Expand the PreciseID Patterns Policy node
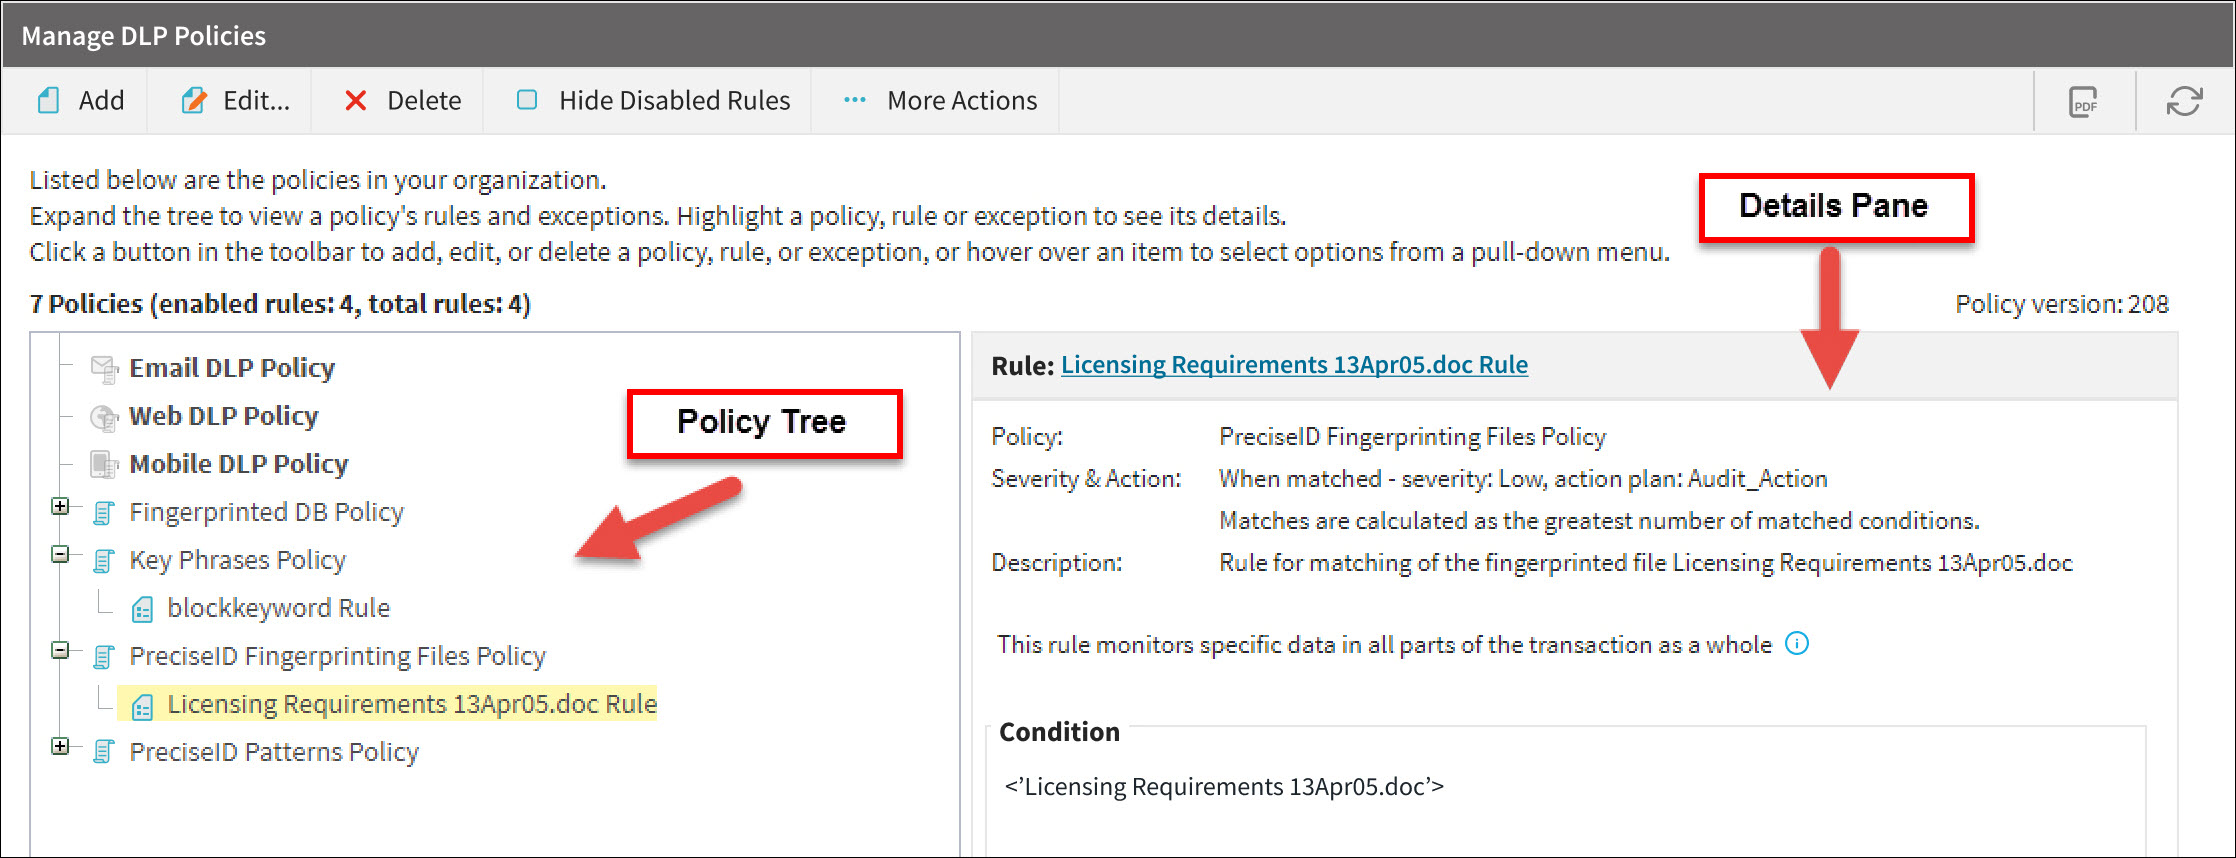2236x858 pixels. [61, 747]
